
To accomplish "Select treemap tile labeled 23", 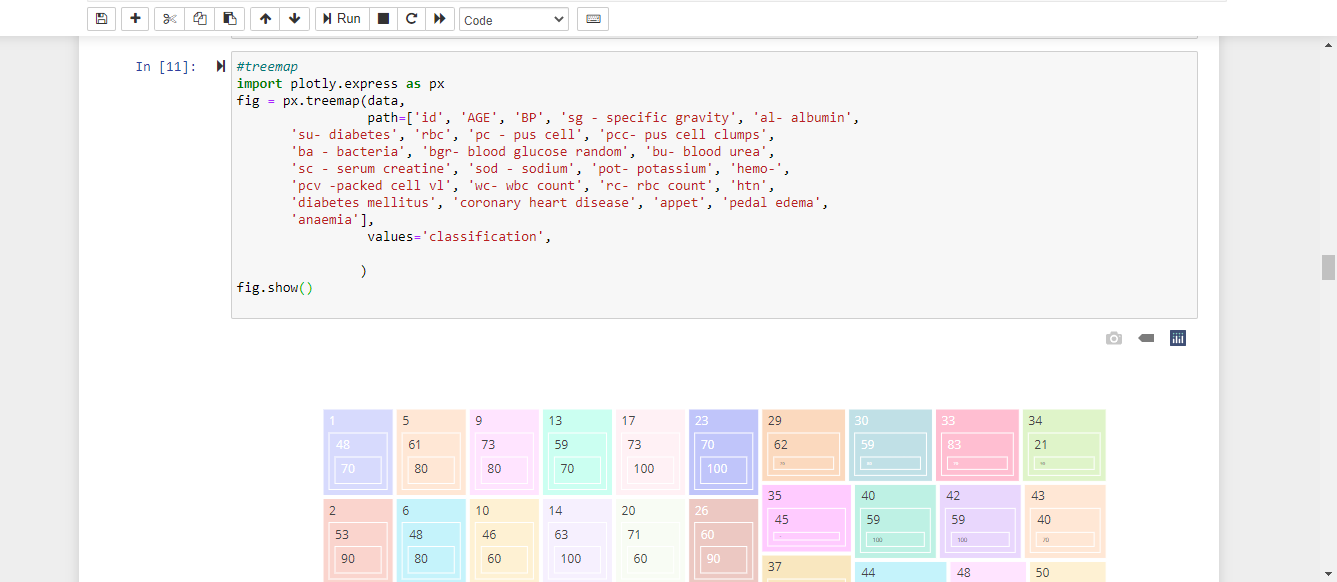I will 723,452.
